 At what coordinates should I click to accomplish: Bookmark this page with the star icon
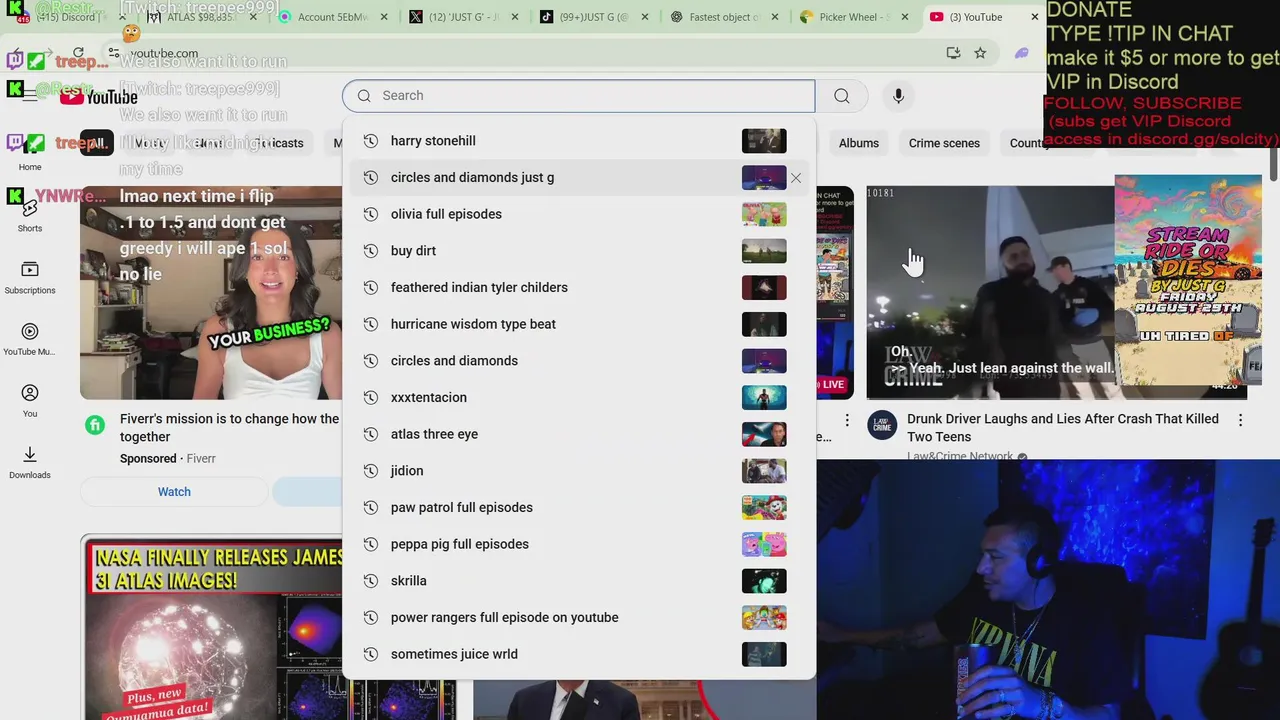pos(980,53)
